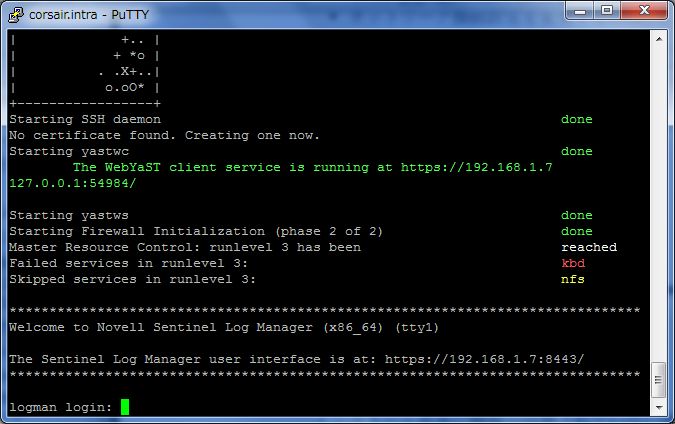Click the green WebYaST client service message
The width and height of the screenshot is (675, 424).
[313, 167]
